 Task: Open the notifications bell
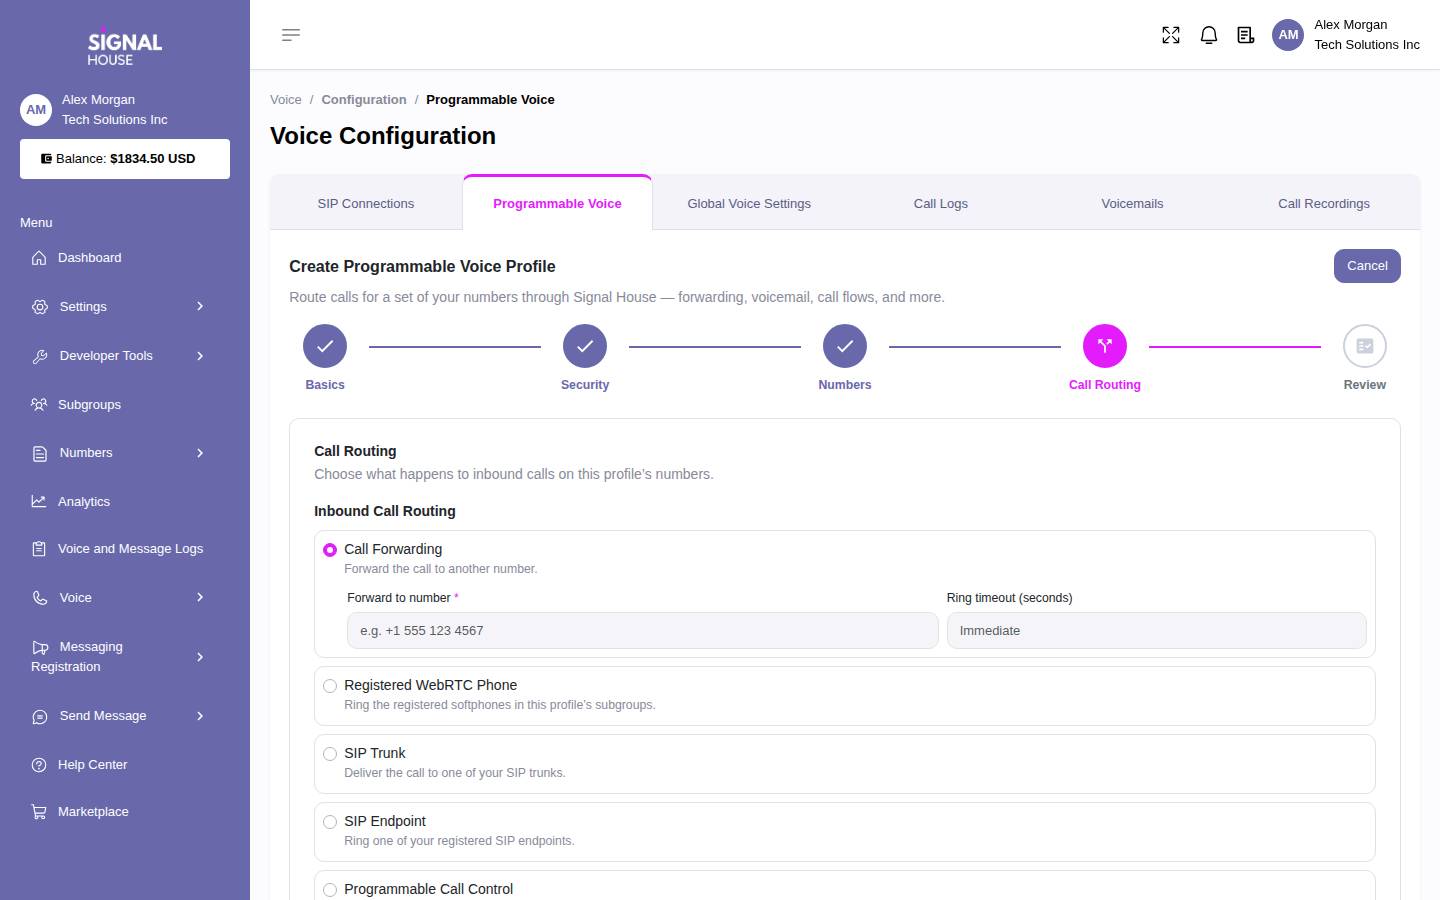1209,35
